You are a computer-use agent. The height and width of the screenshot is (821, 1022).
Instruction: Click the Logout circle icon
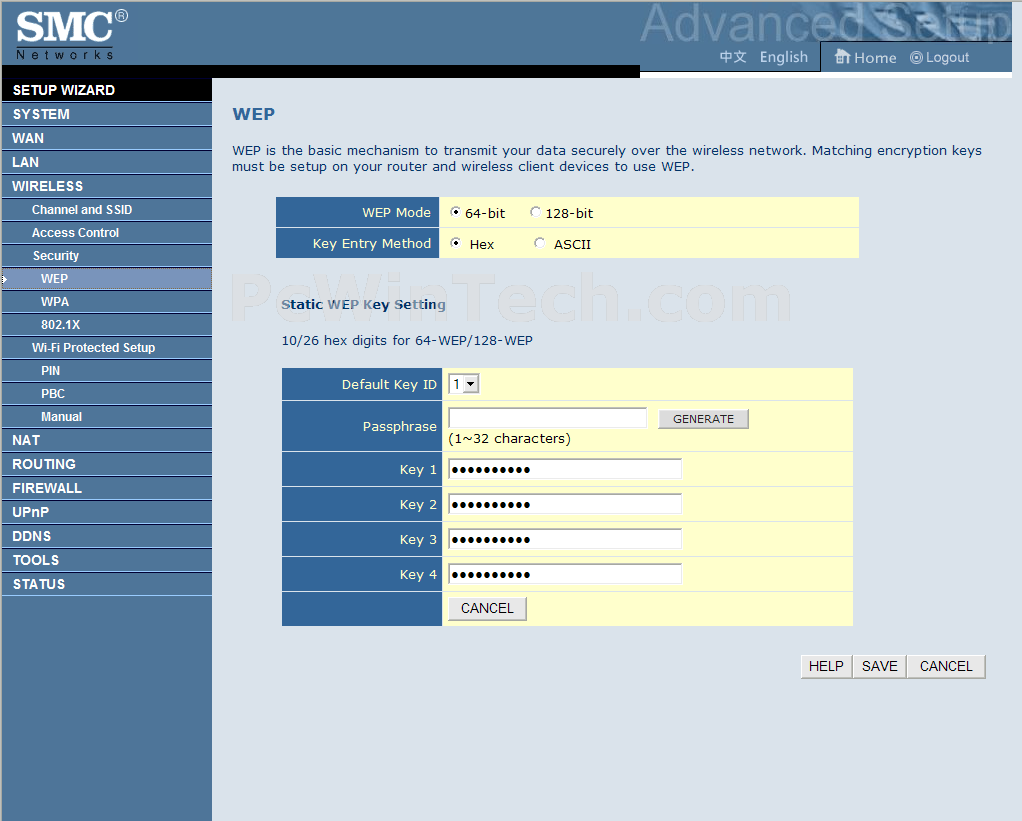[x=916, y=58]
